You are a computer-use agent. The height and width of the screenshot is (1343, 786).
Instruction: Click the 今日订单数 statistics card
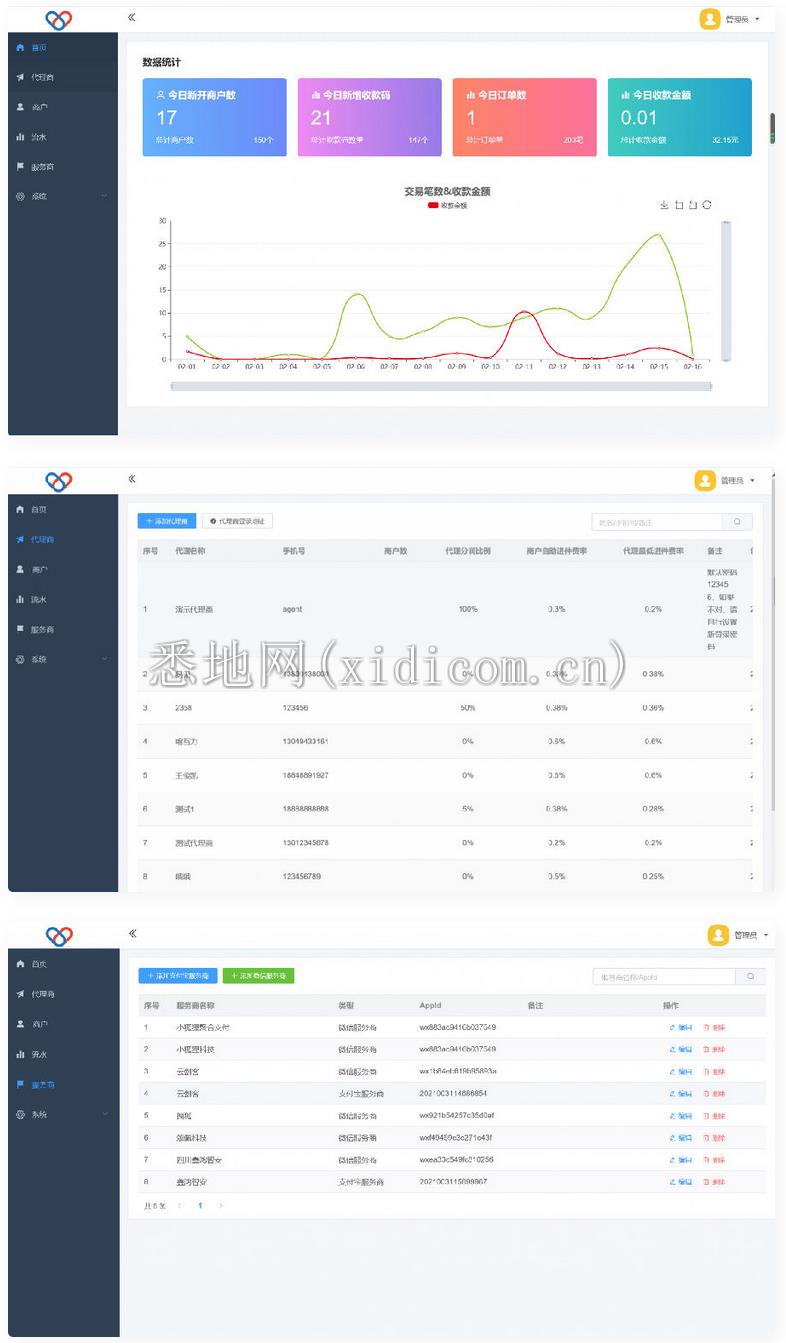[525, 117]
